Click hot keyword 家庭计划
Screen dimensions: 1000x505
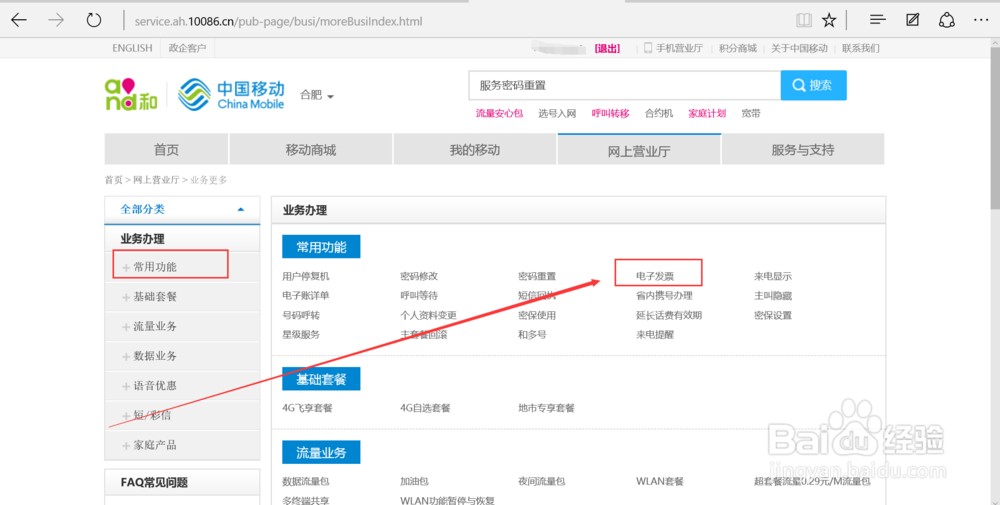[707, 113]
